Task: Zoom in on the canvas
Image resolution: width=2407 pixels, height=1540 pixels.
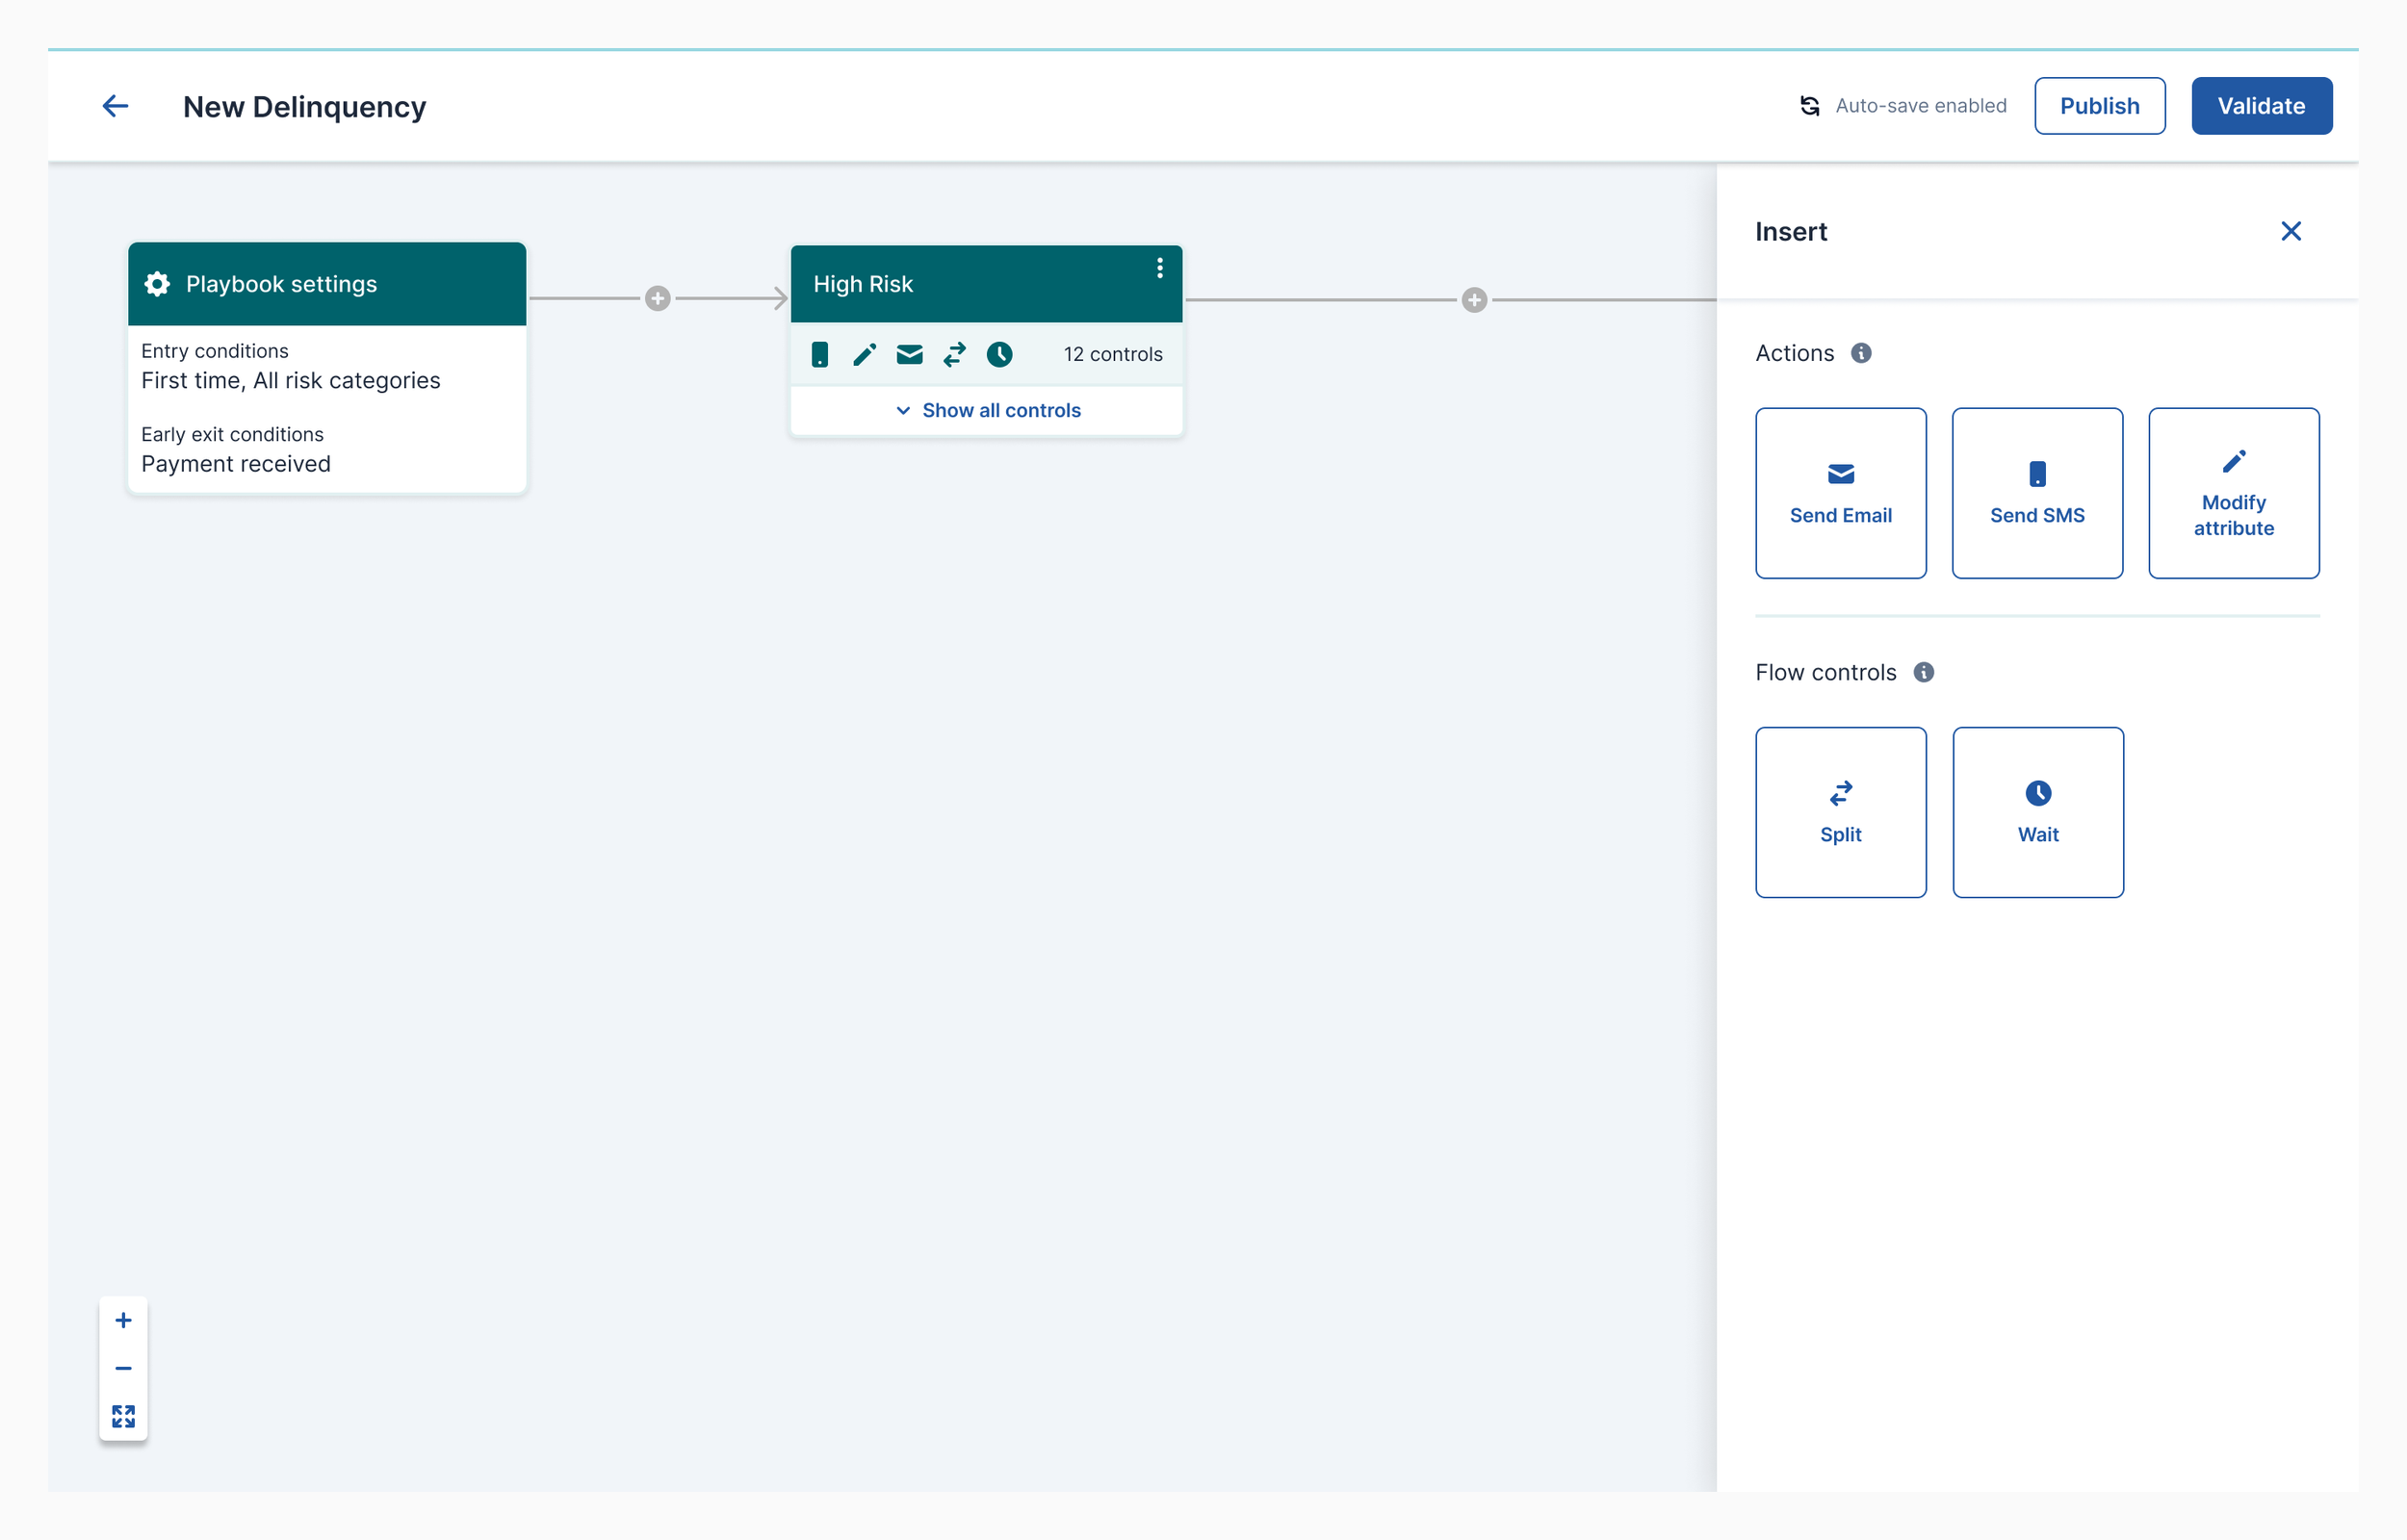Action: coord(123,1320)
